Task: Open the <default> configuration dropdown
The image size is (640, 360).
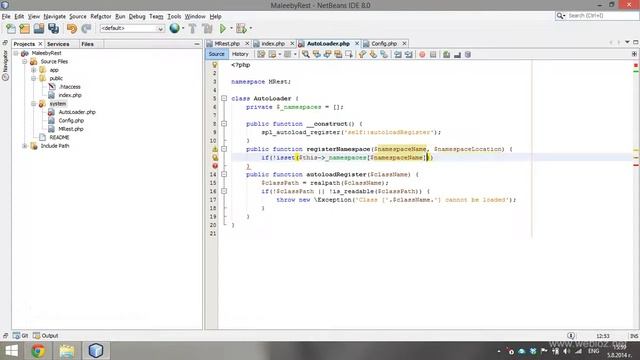Action: pos(132,29)
